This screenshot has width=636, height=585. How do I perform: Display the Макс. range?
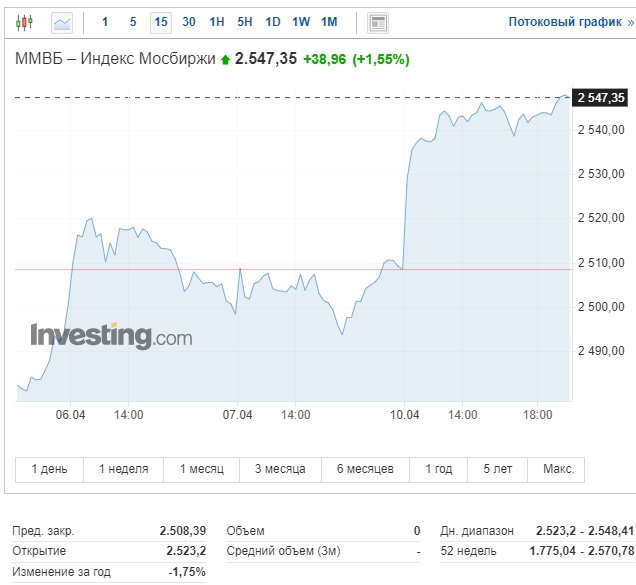pyautogui.click(x=558, y=469)
